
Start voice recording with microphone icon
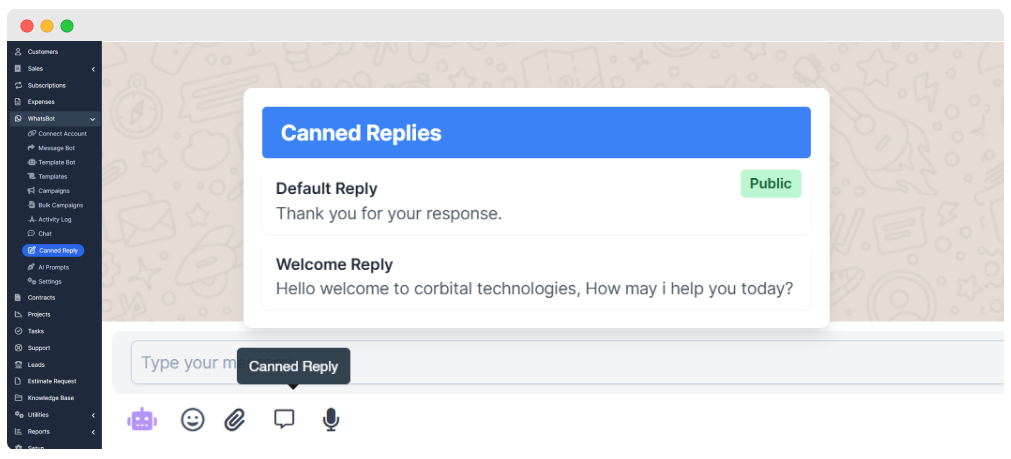point(331,420)
